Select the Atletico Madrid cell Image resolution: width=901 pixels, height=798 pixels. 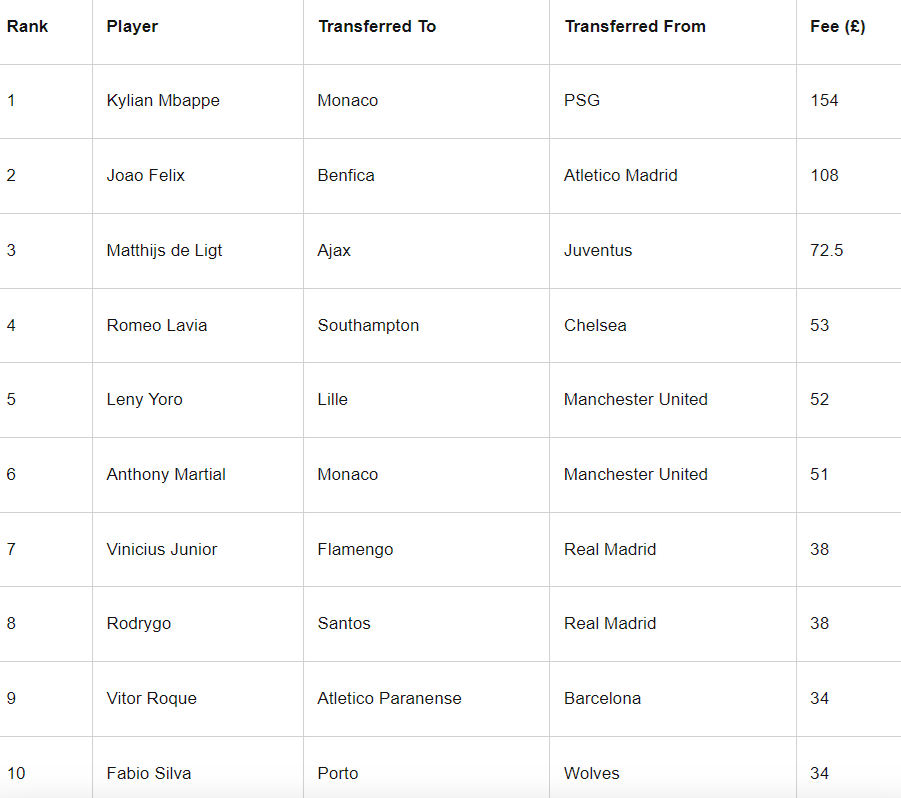tap(621, 176)
